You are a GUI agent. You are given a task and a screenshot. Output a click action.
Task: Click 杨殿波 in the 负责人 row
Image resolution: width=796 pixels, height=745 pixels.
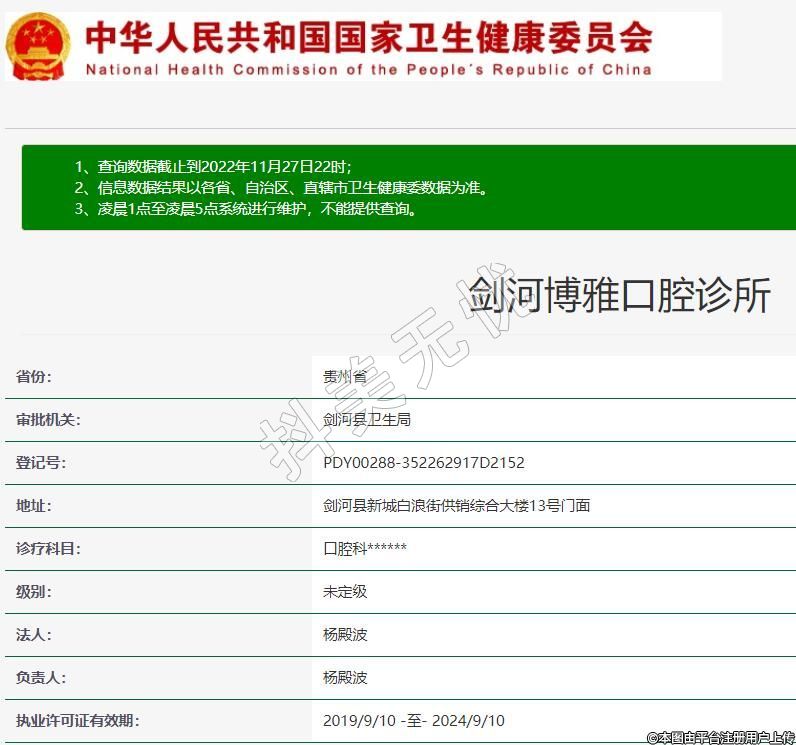pos(345,678)
